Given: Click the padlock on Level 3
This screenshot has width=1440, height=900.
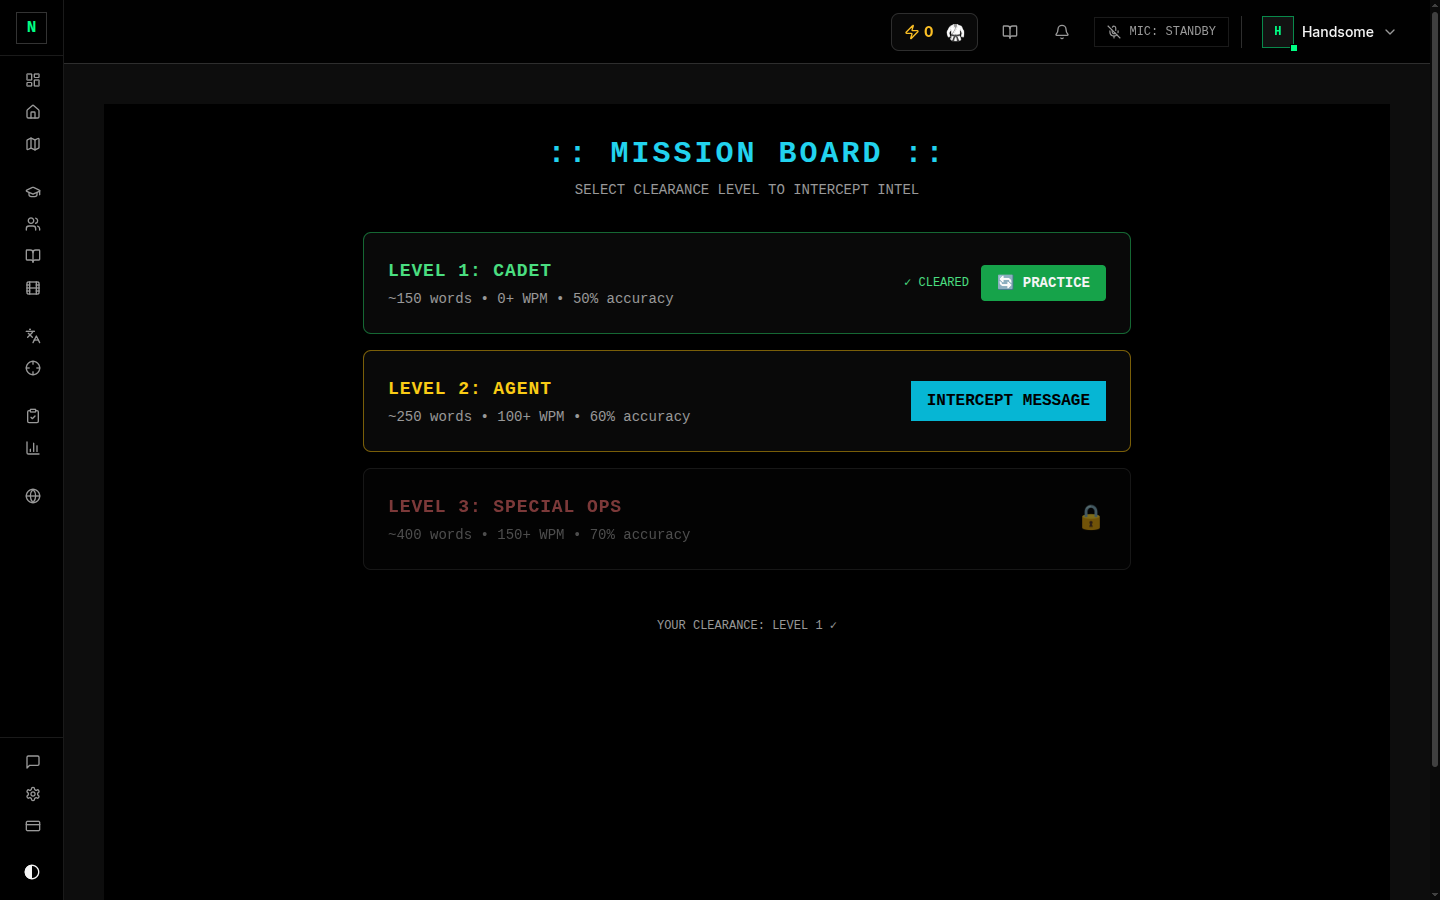Looking at the screenshot, I should coord(1091,518).
